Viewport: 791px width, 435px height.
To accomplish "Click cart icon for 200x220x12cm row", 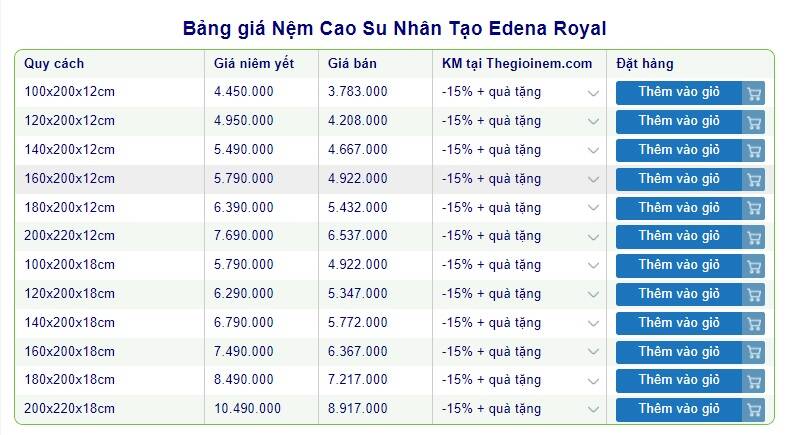I will tap(754, 237).
